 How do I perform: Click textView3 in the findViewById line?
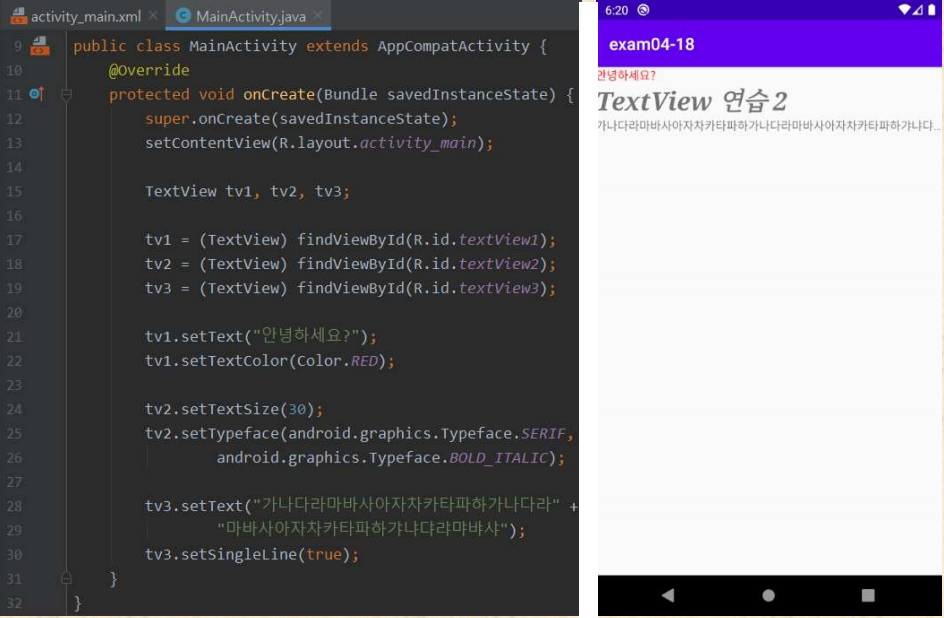(x=498, y=288)
